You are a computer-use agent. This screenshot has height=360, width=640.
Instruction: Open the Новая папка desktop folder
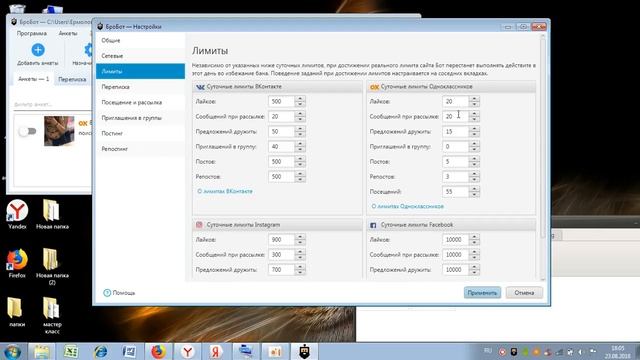pyautogui.click(x=52, y=214)
